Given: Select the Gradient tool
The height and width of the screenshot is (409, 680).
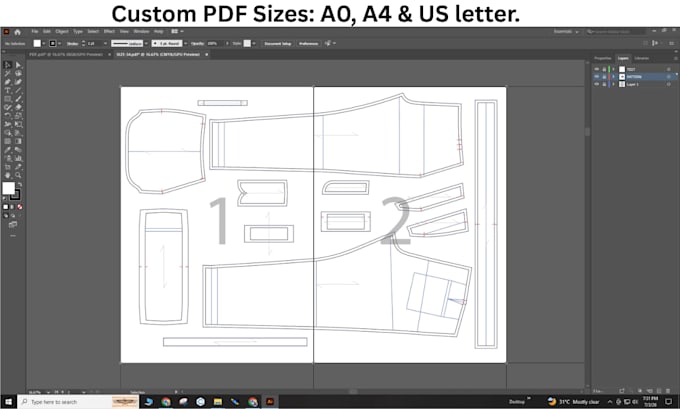Looking at the screenshot, I should click(x=18, y=141).
